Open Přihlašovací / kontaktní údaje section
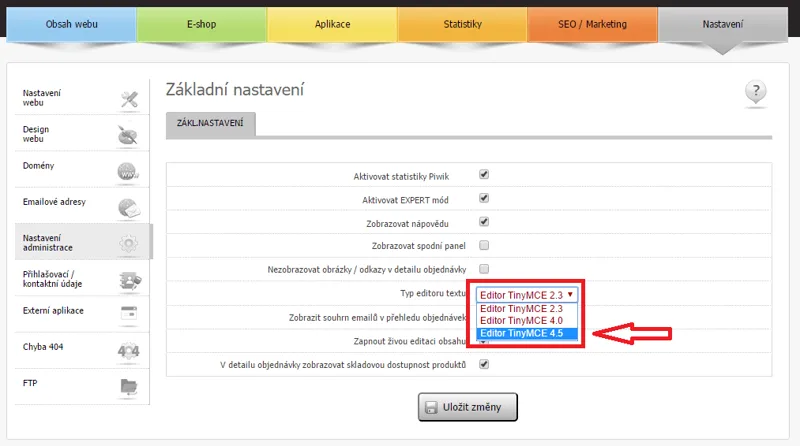 tap(52, 279)
